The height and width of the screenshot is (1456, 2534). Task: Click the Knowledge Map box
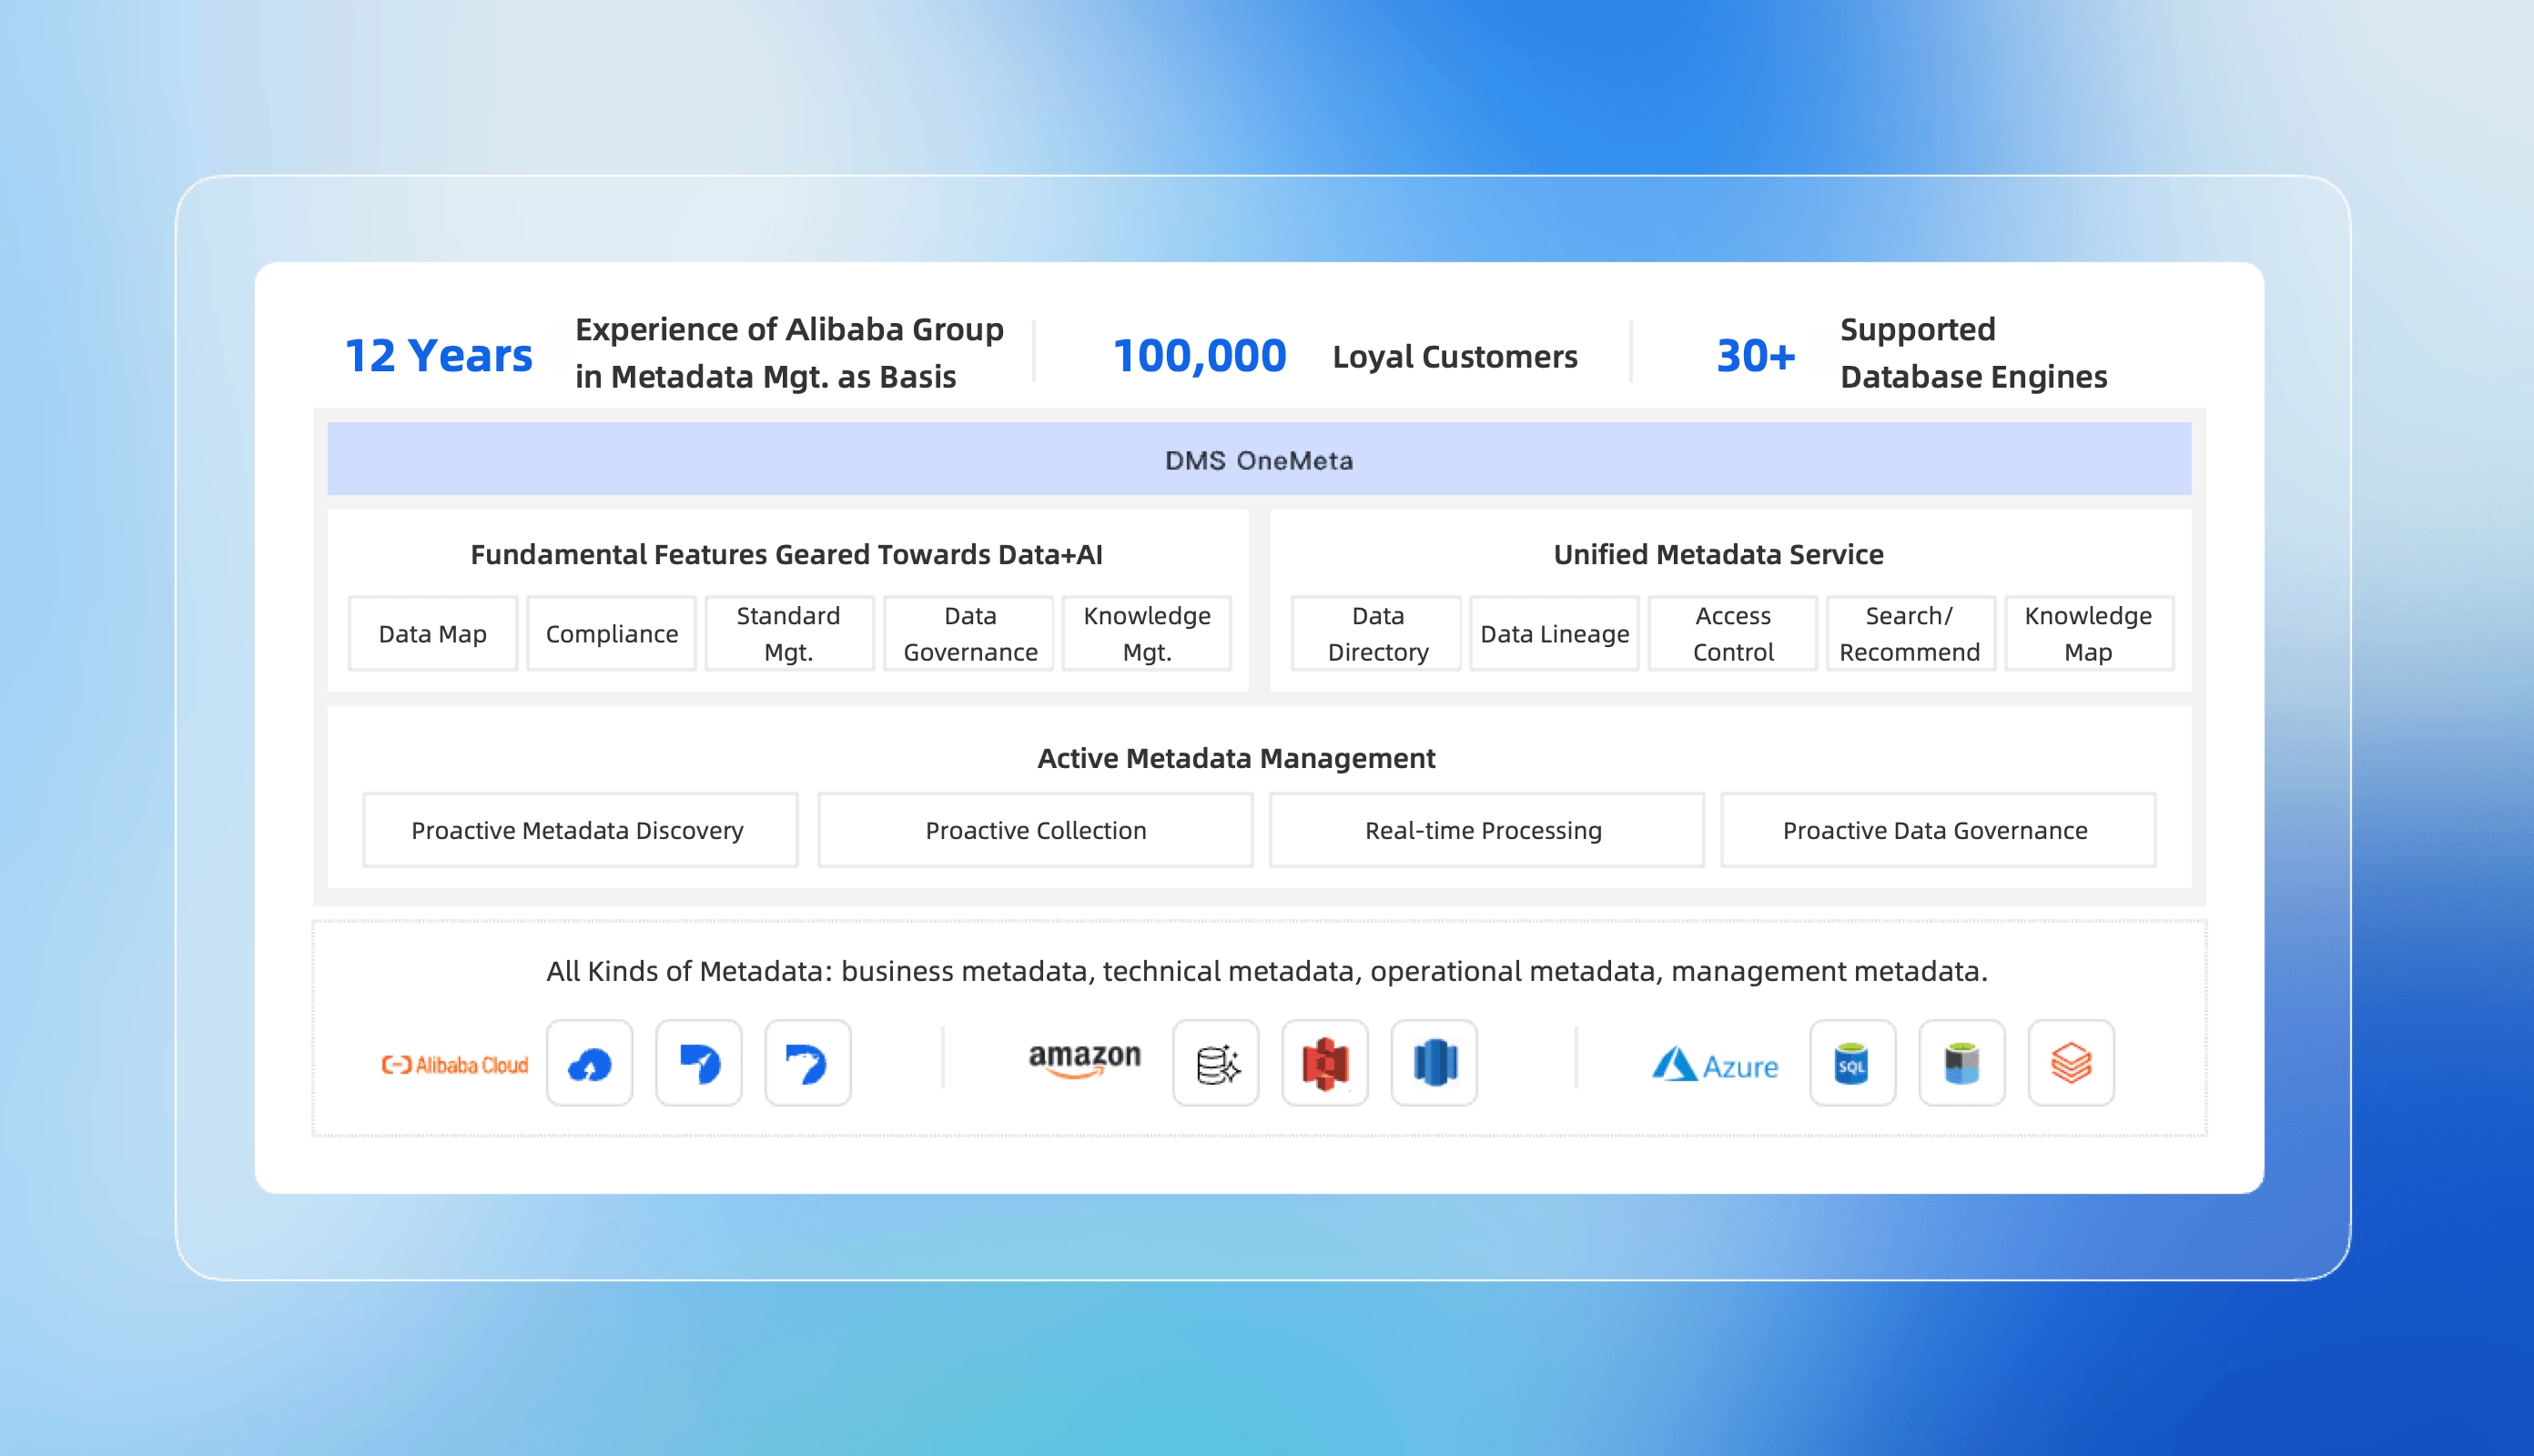2088,634
